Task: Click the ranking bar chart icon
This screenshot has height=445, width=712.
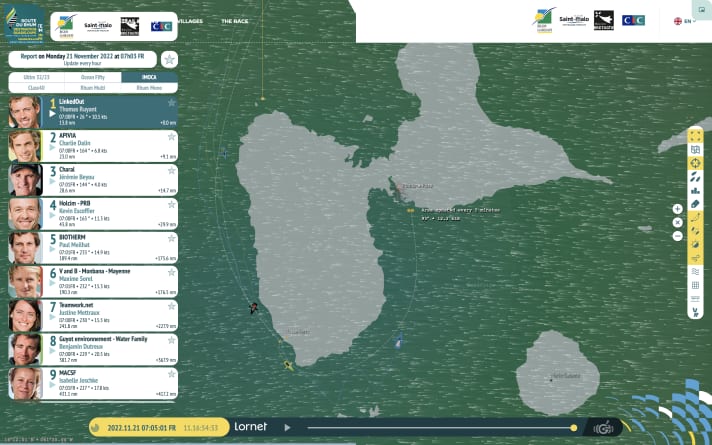Action: (696, 190)
